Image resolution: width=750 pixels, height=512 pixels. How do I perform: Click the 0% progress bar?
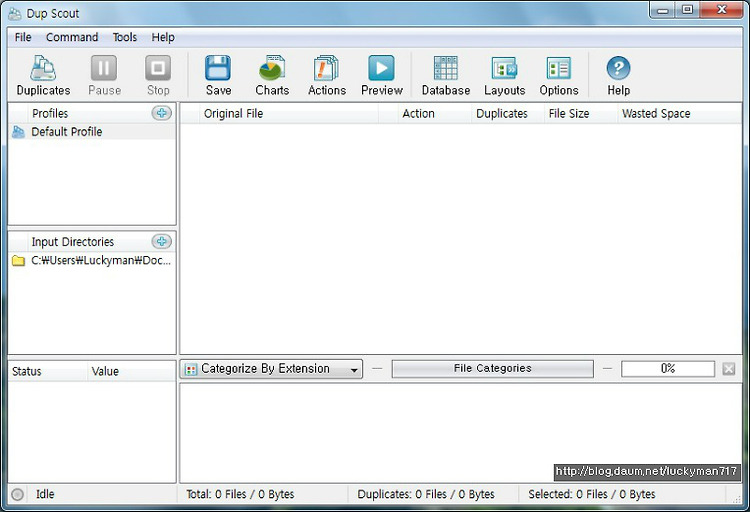point(668,369)
